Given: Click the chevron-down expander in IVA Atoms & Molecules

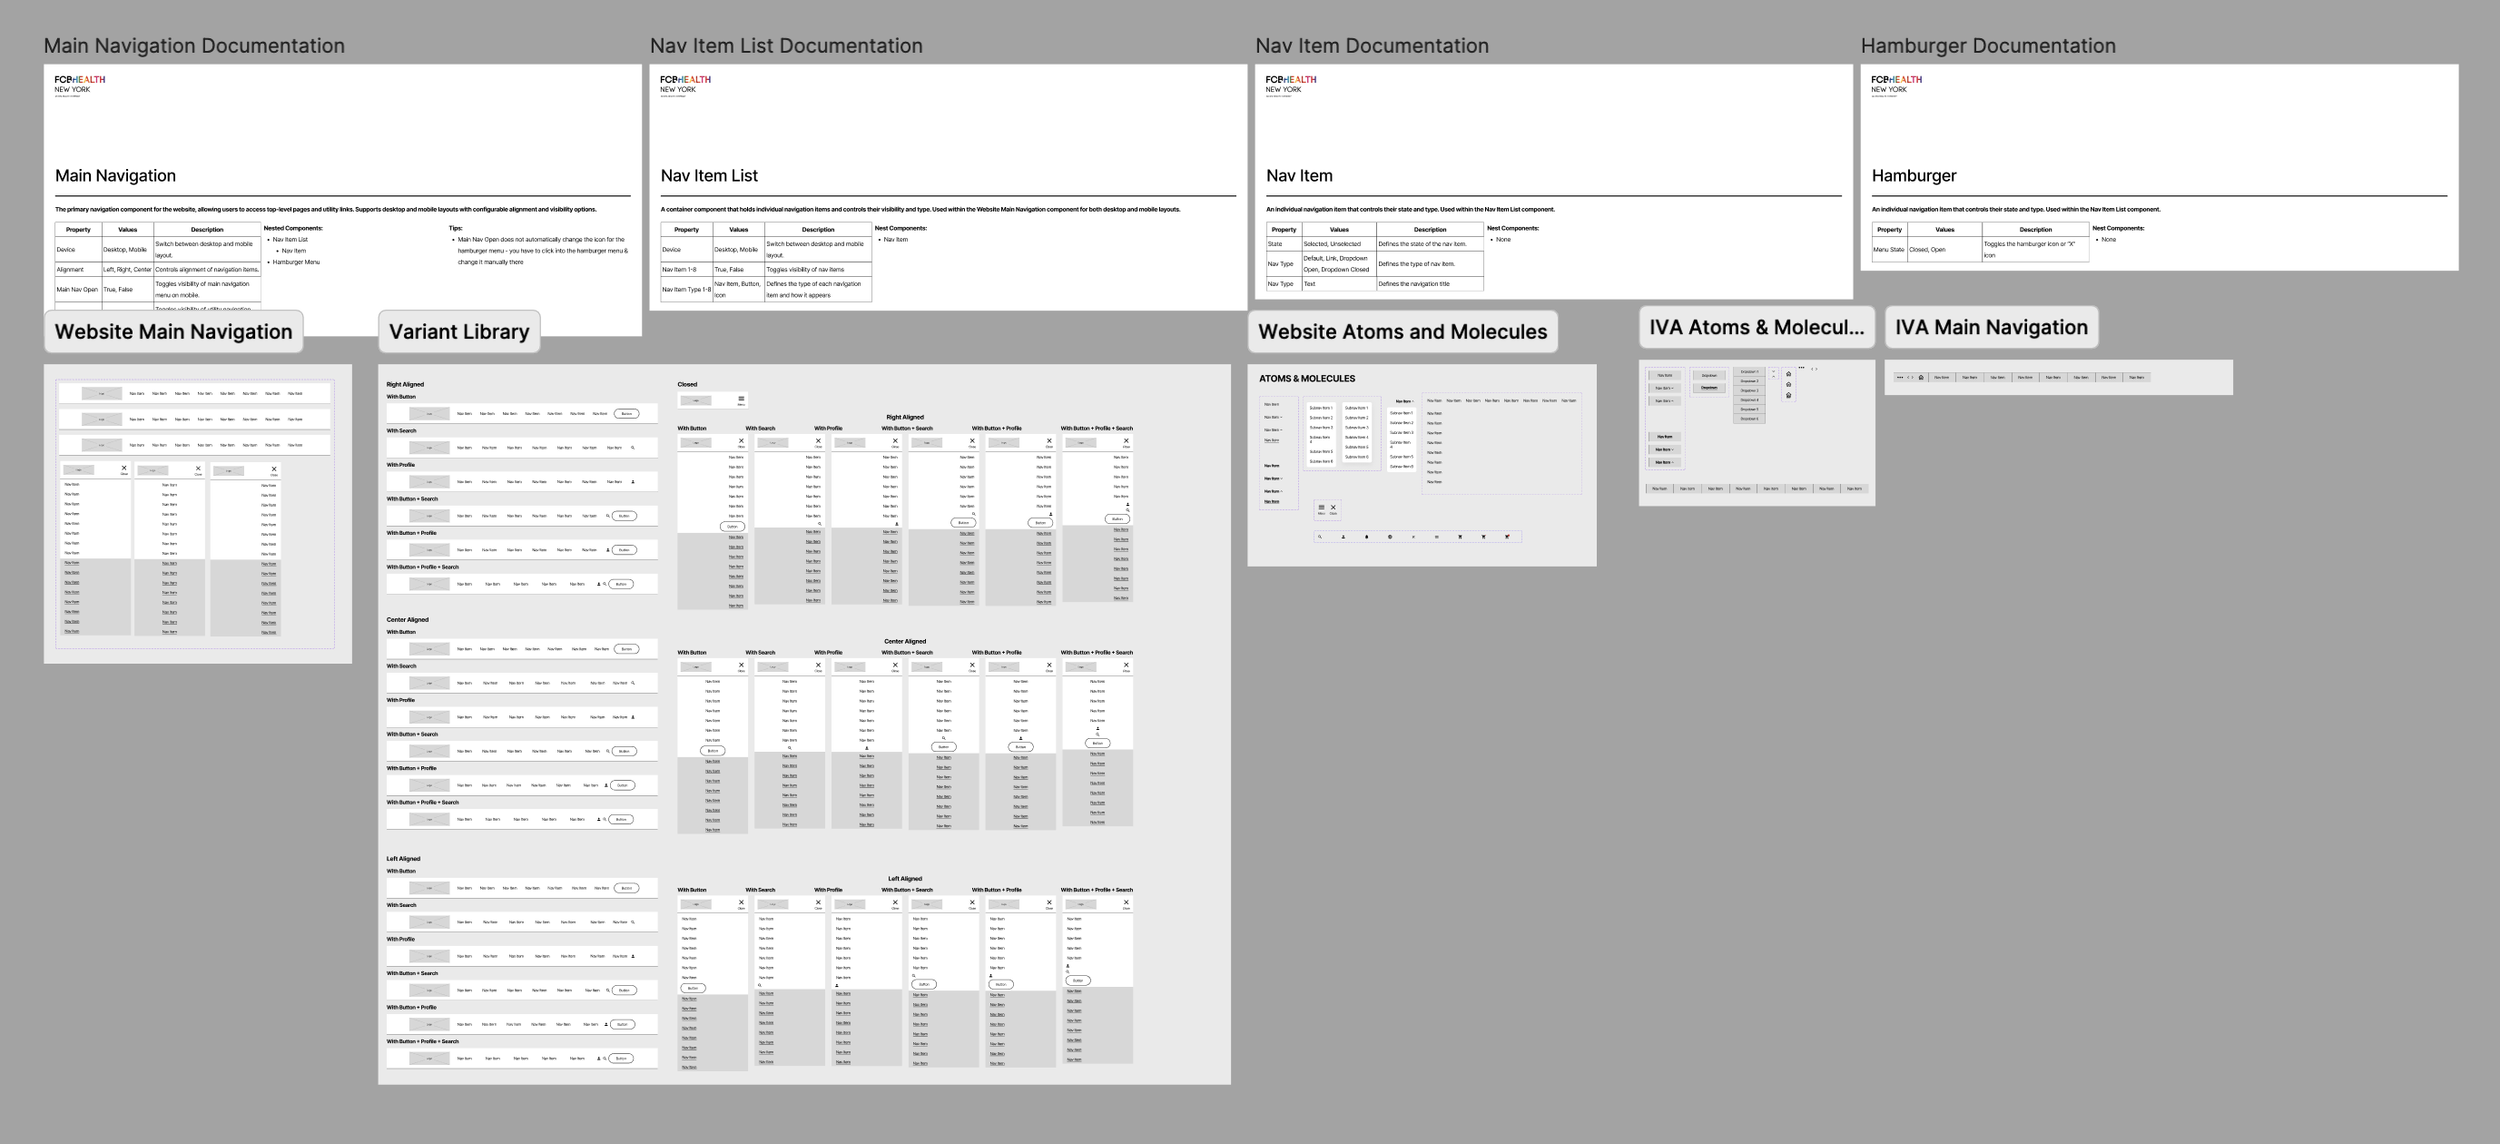Looking at the screenshot, I should (1774, 371).
